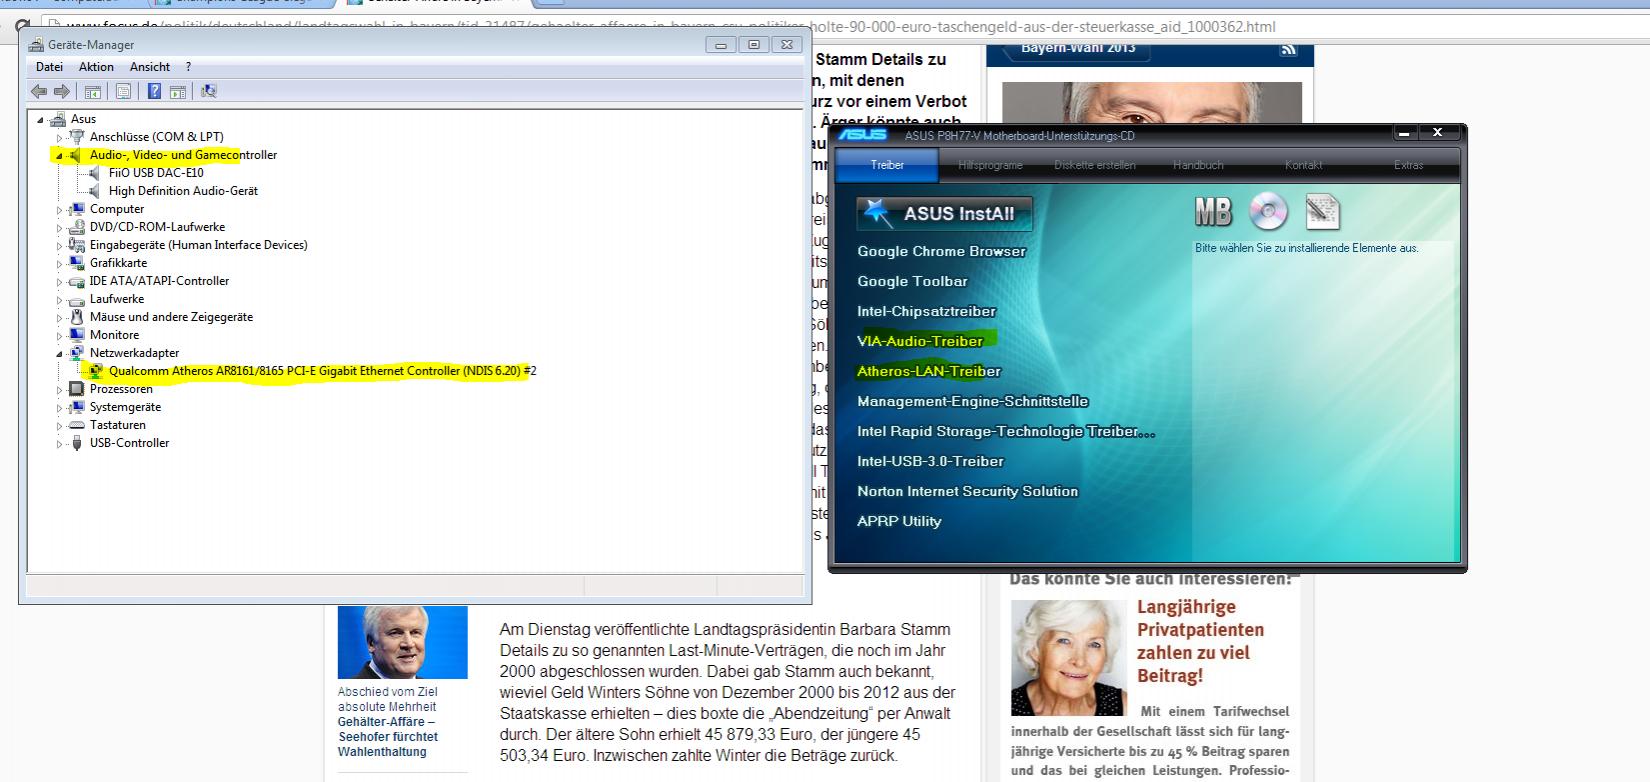Click the Qualcomm Atheros network adapter icon
1650x782 pixels.
(x=96, y=371)
